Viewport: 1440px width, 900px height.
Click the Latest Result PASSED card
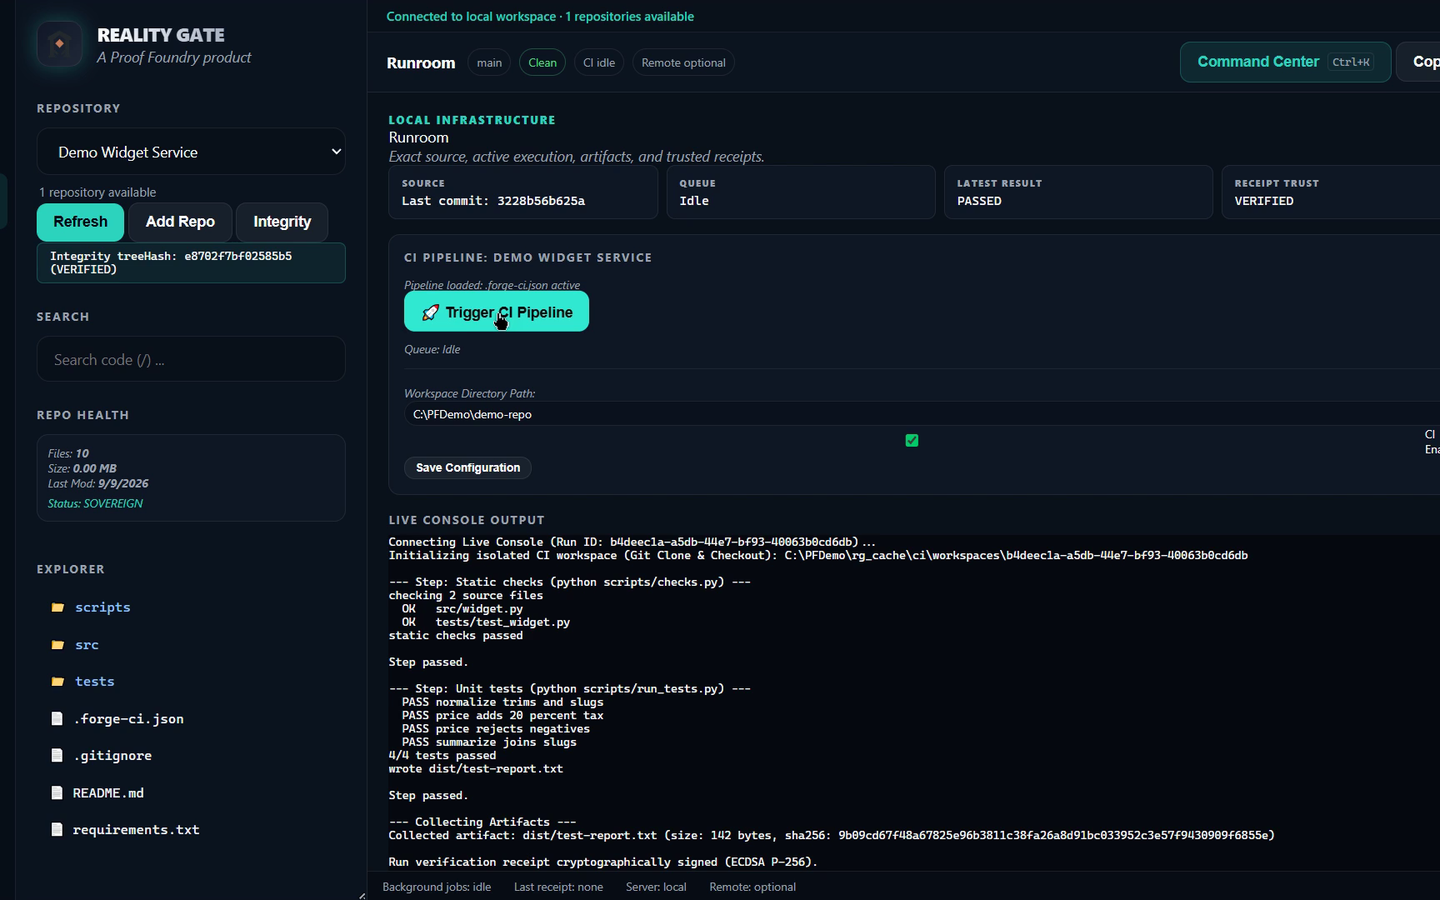tap(1078, 192)
